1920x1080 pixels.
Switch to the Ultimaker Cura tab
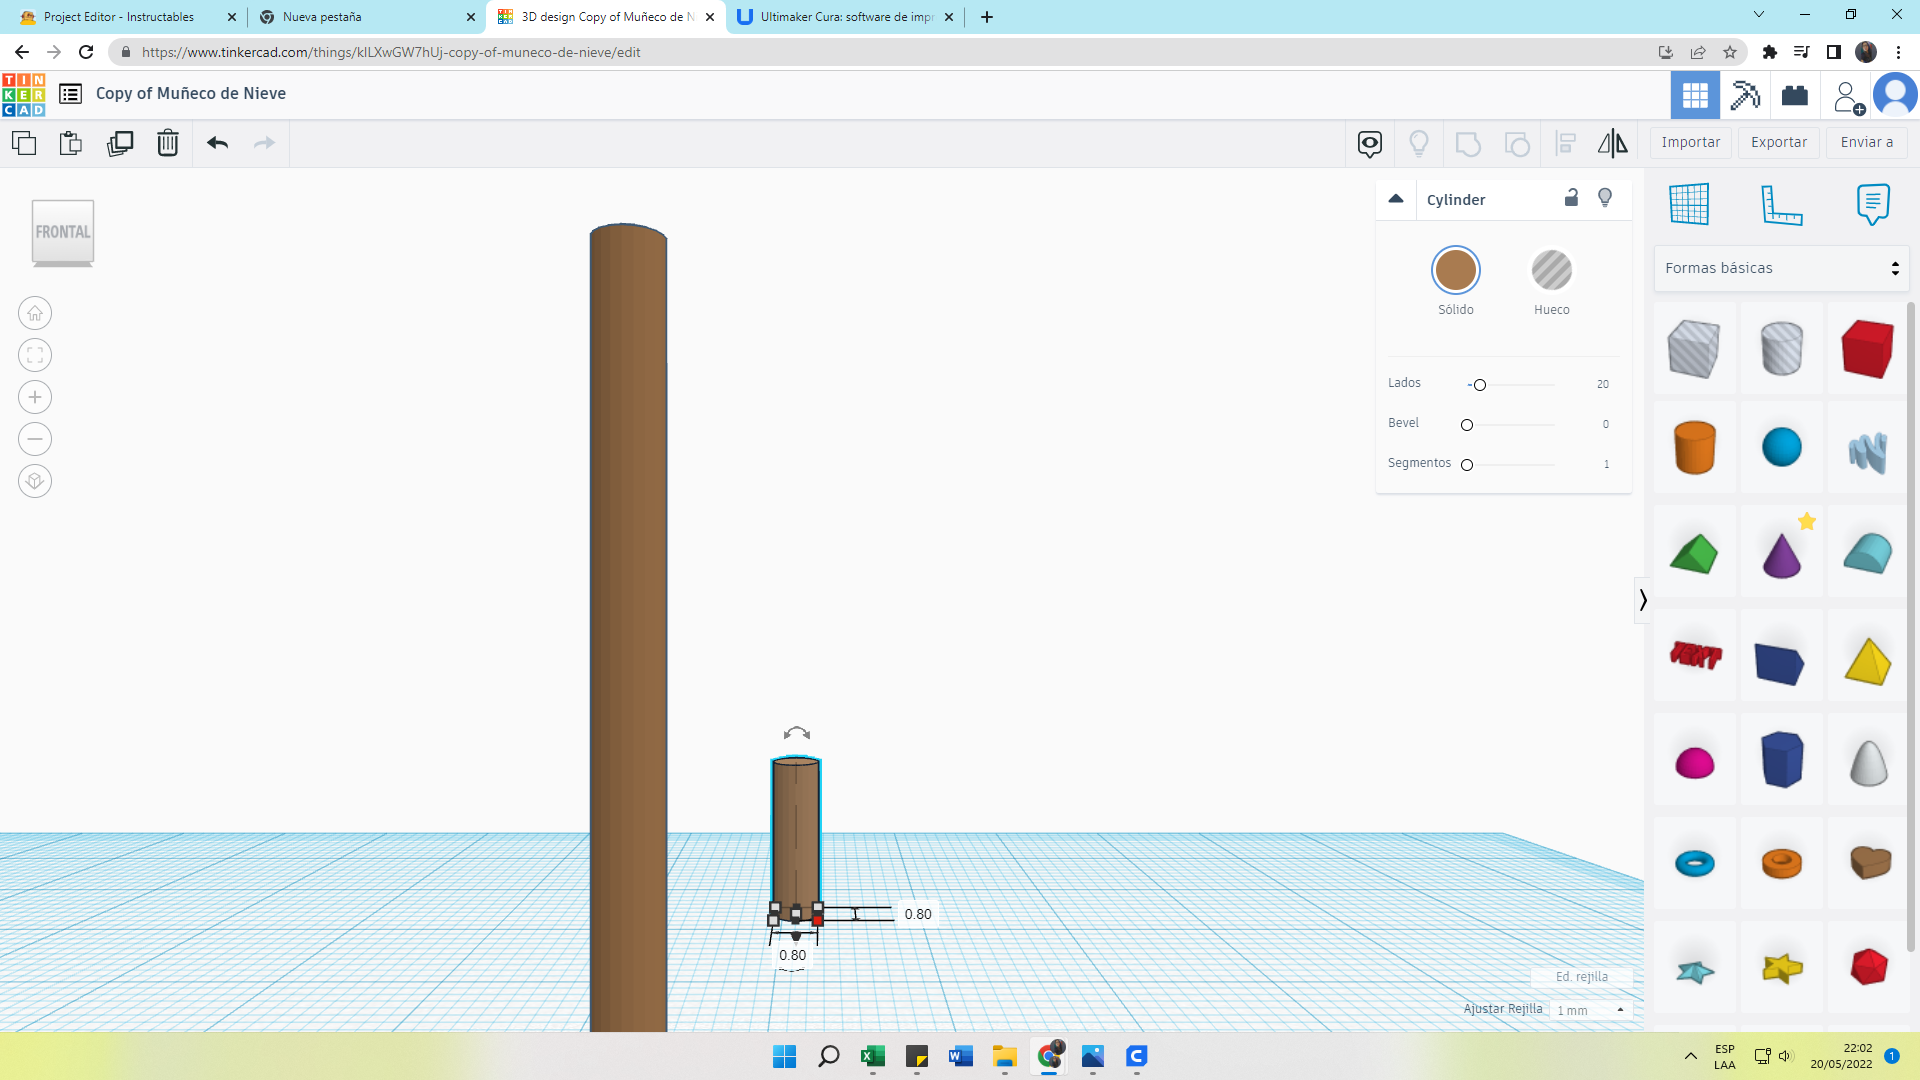pyautogui.click(x=846, y=17)
